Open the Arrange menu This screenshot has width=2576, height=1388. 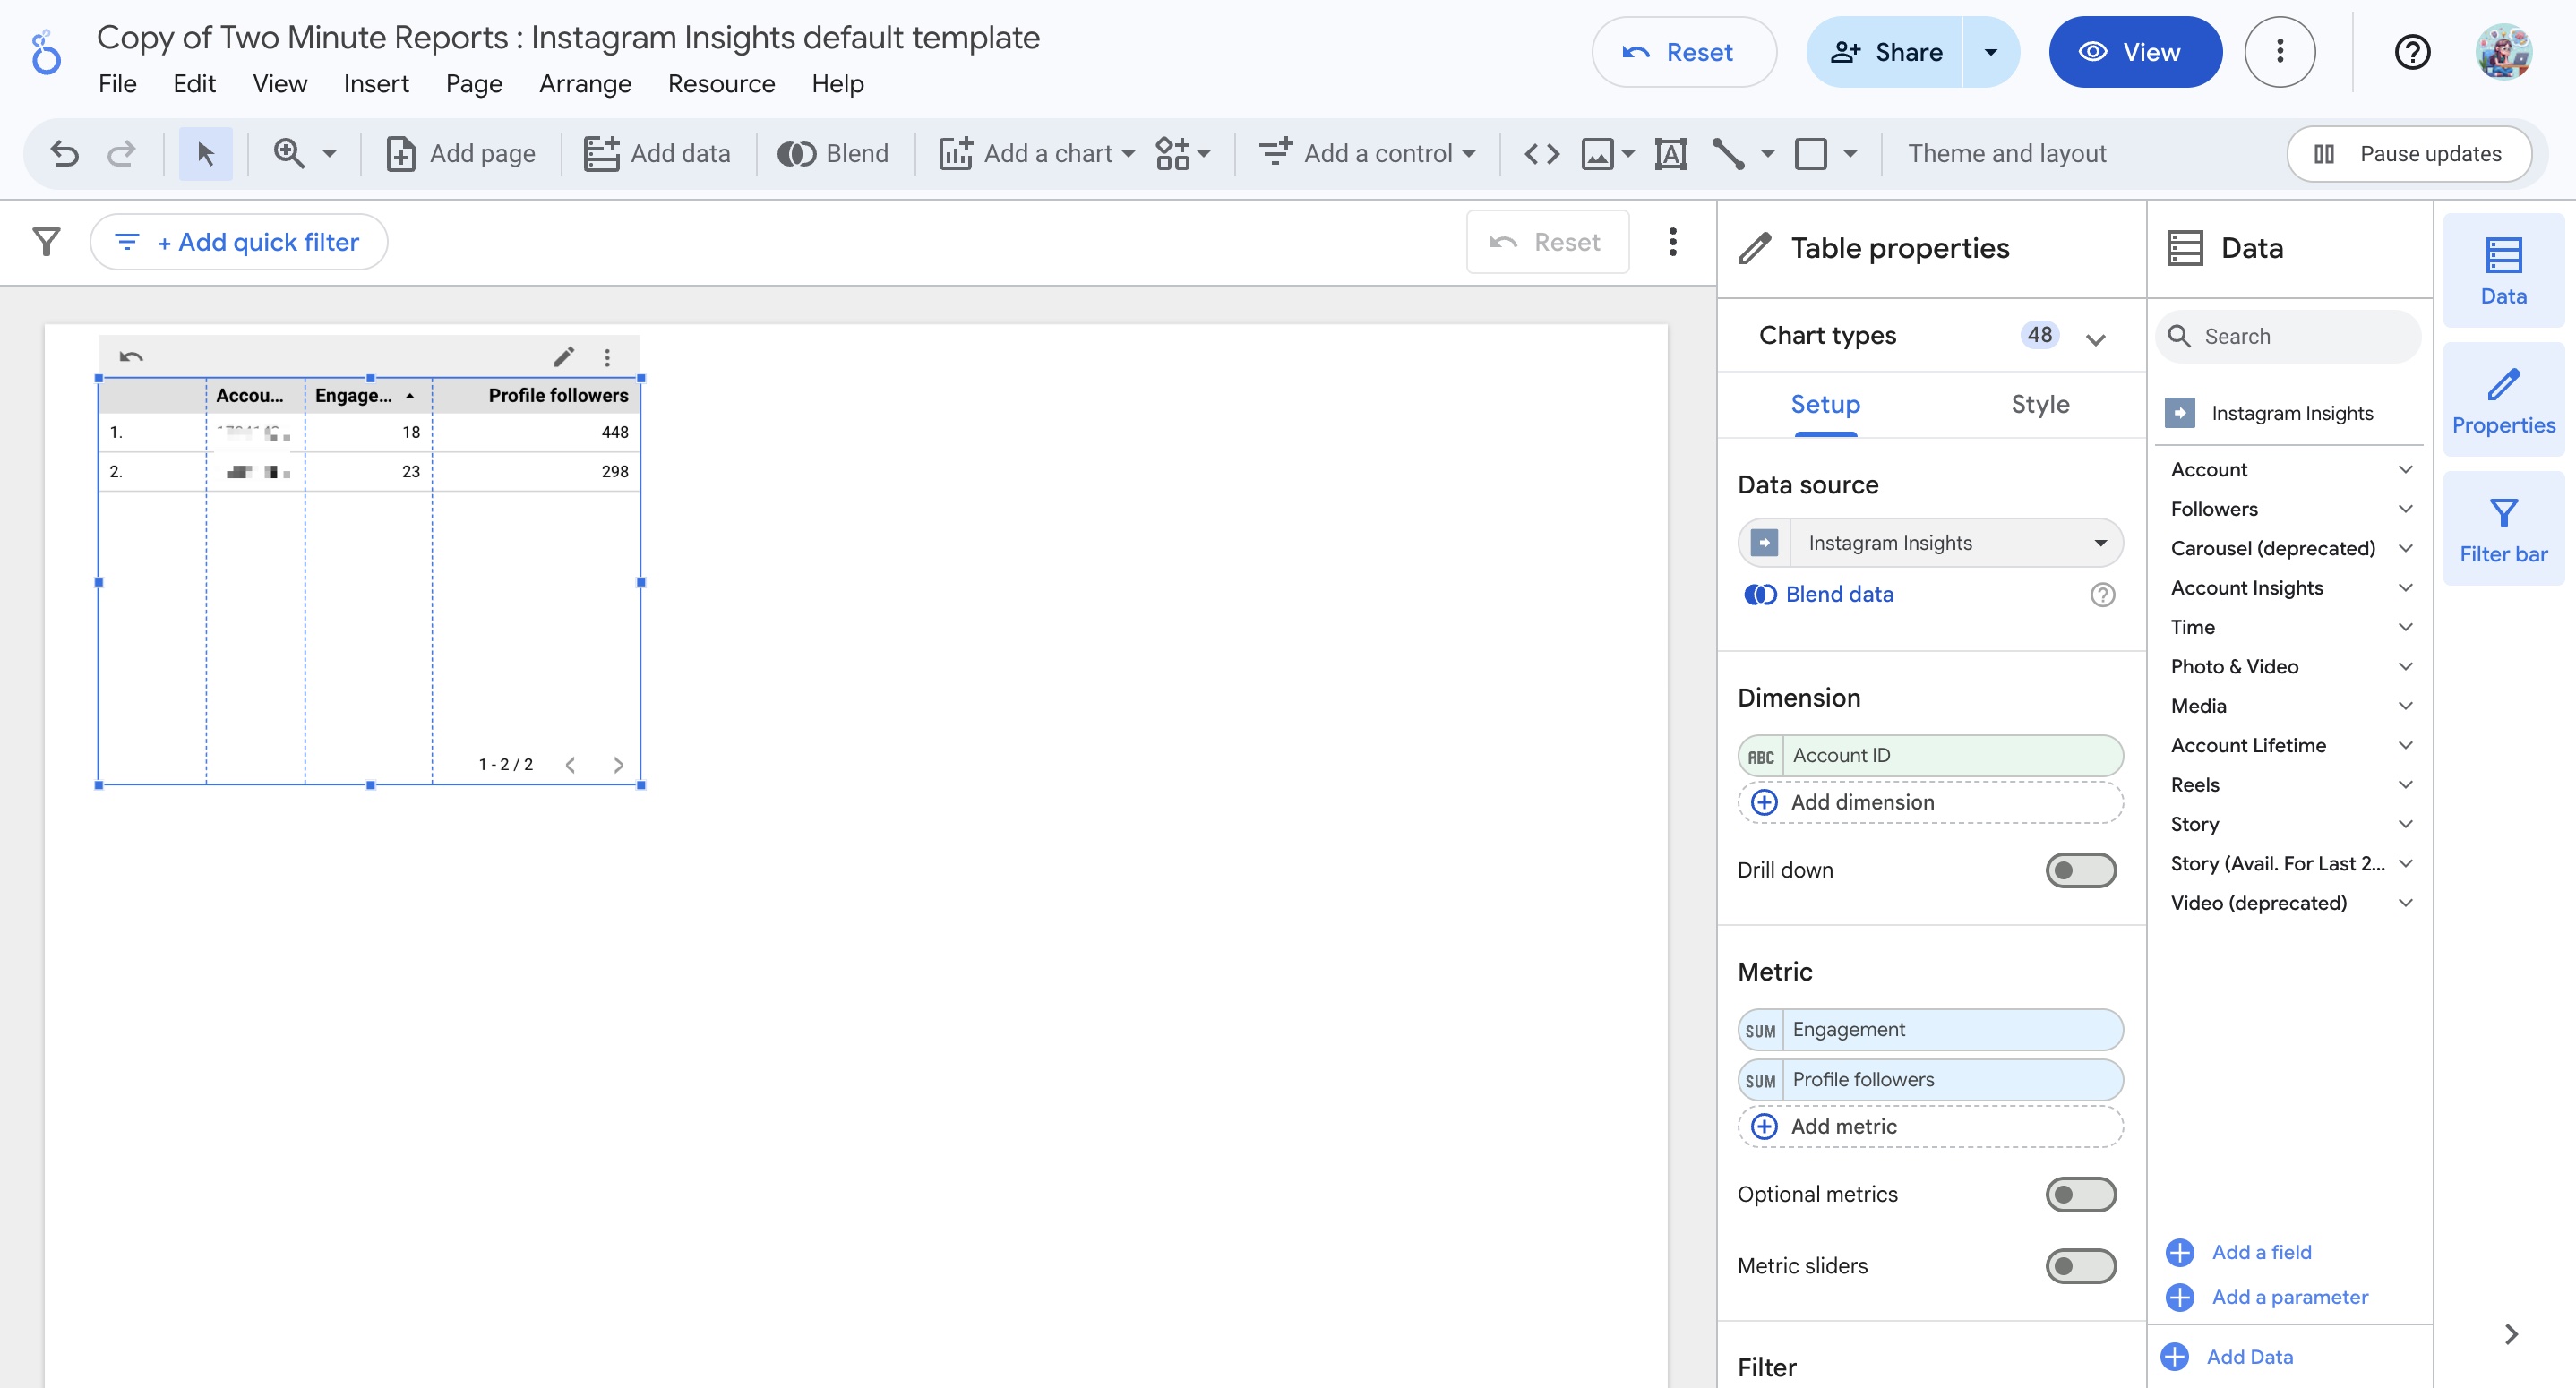[x=585, y=84]
